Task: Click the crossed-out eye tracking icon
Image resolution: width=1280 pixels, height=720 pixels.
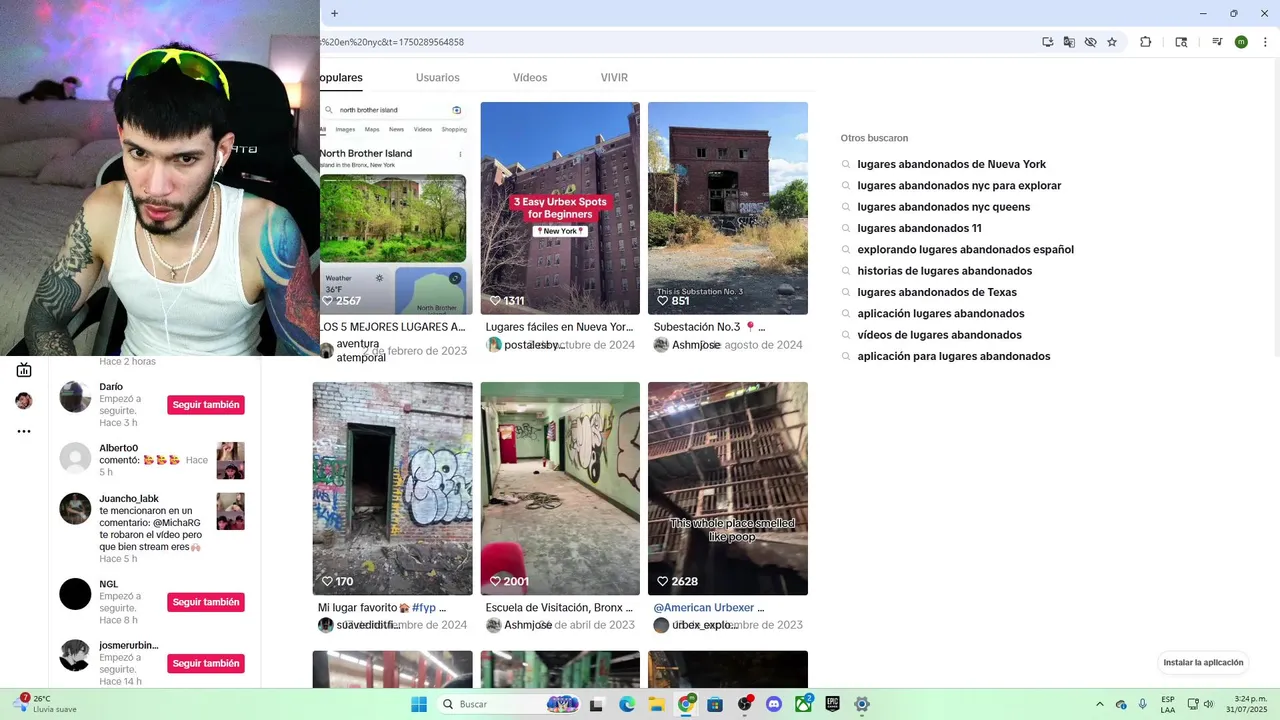Action: click(x=1090, y=42)
